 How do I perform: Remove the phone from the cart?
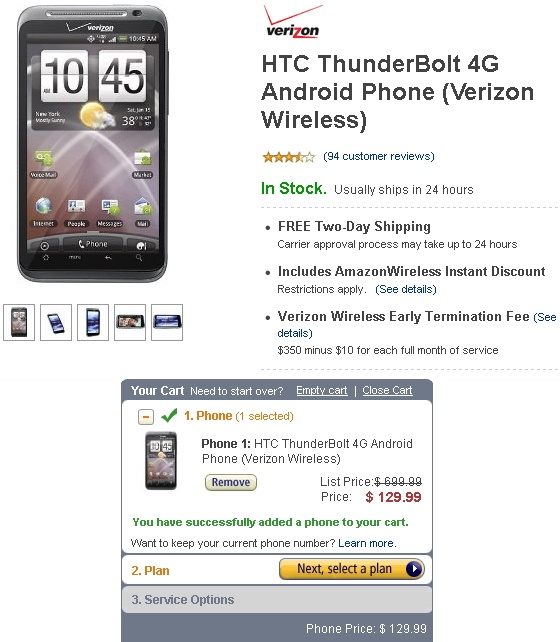coord(231,482)
